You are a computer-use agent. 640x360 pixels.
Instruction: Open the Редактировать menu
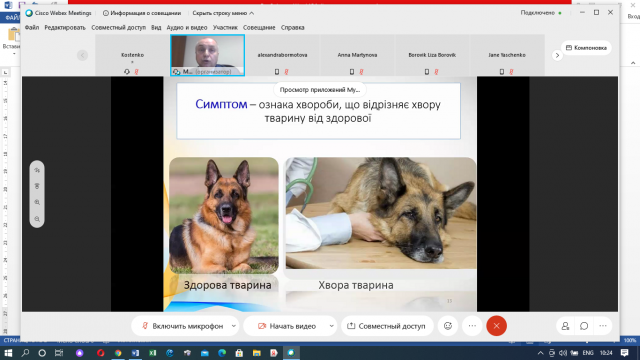65,27
